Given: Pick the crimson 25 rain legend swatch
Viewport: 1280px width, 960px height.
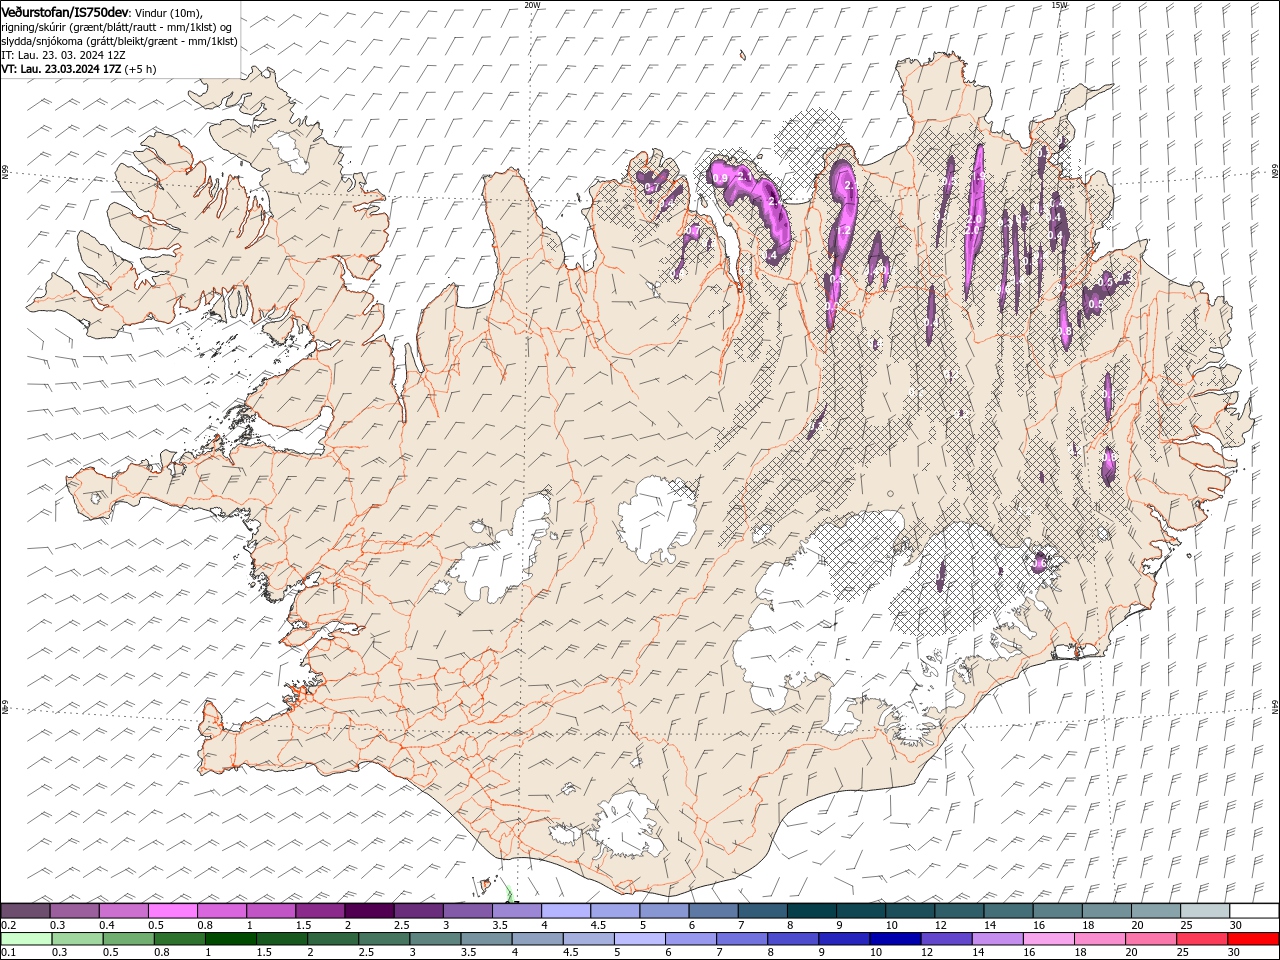Looking at the screenshot, I should [x=1203, y=939].
